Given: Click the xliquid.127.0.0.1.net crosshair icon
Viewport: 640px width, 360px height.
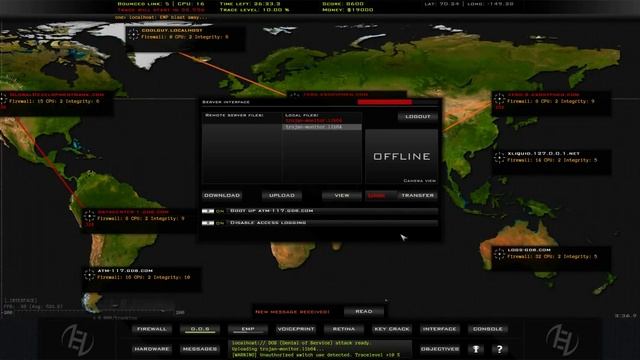Looking at the screenshot, I should [x=499, y=158].
